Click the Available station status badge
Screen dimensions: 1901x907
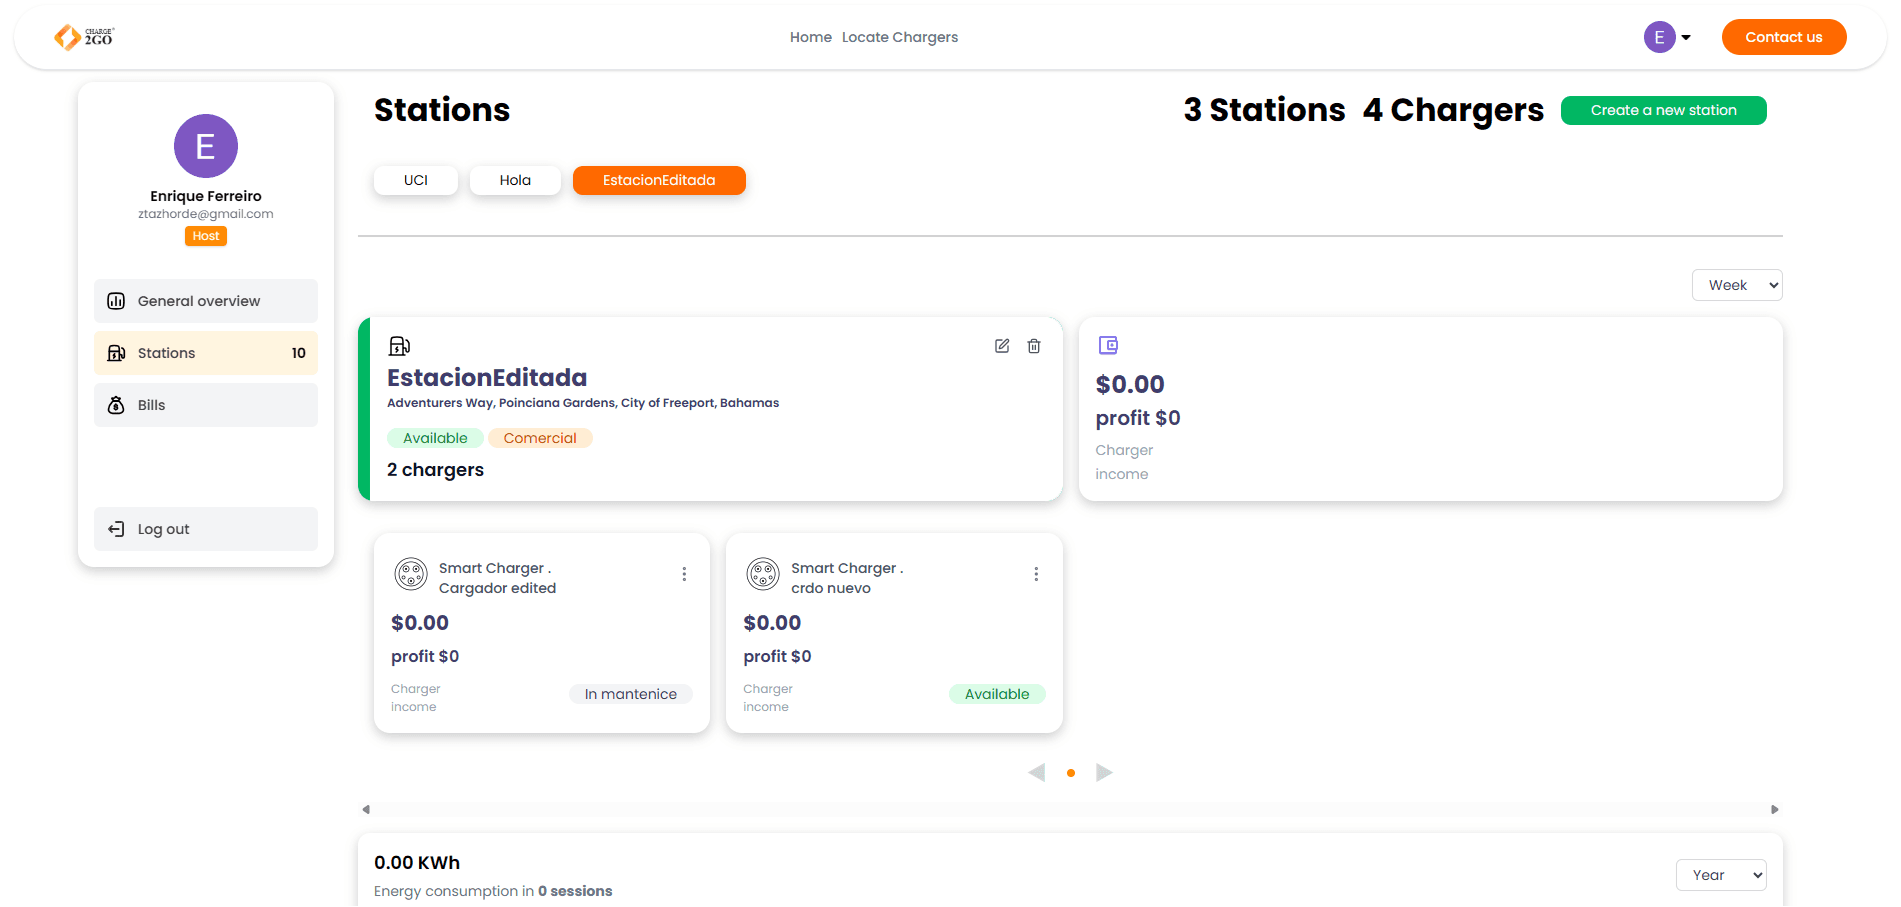click(435, 438)
